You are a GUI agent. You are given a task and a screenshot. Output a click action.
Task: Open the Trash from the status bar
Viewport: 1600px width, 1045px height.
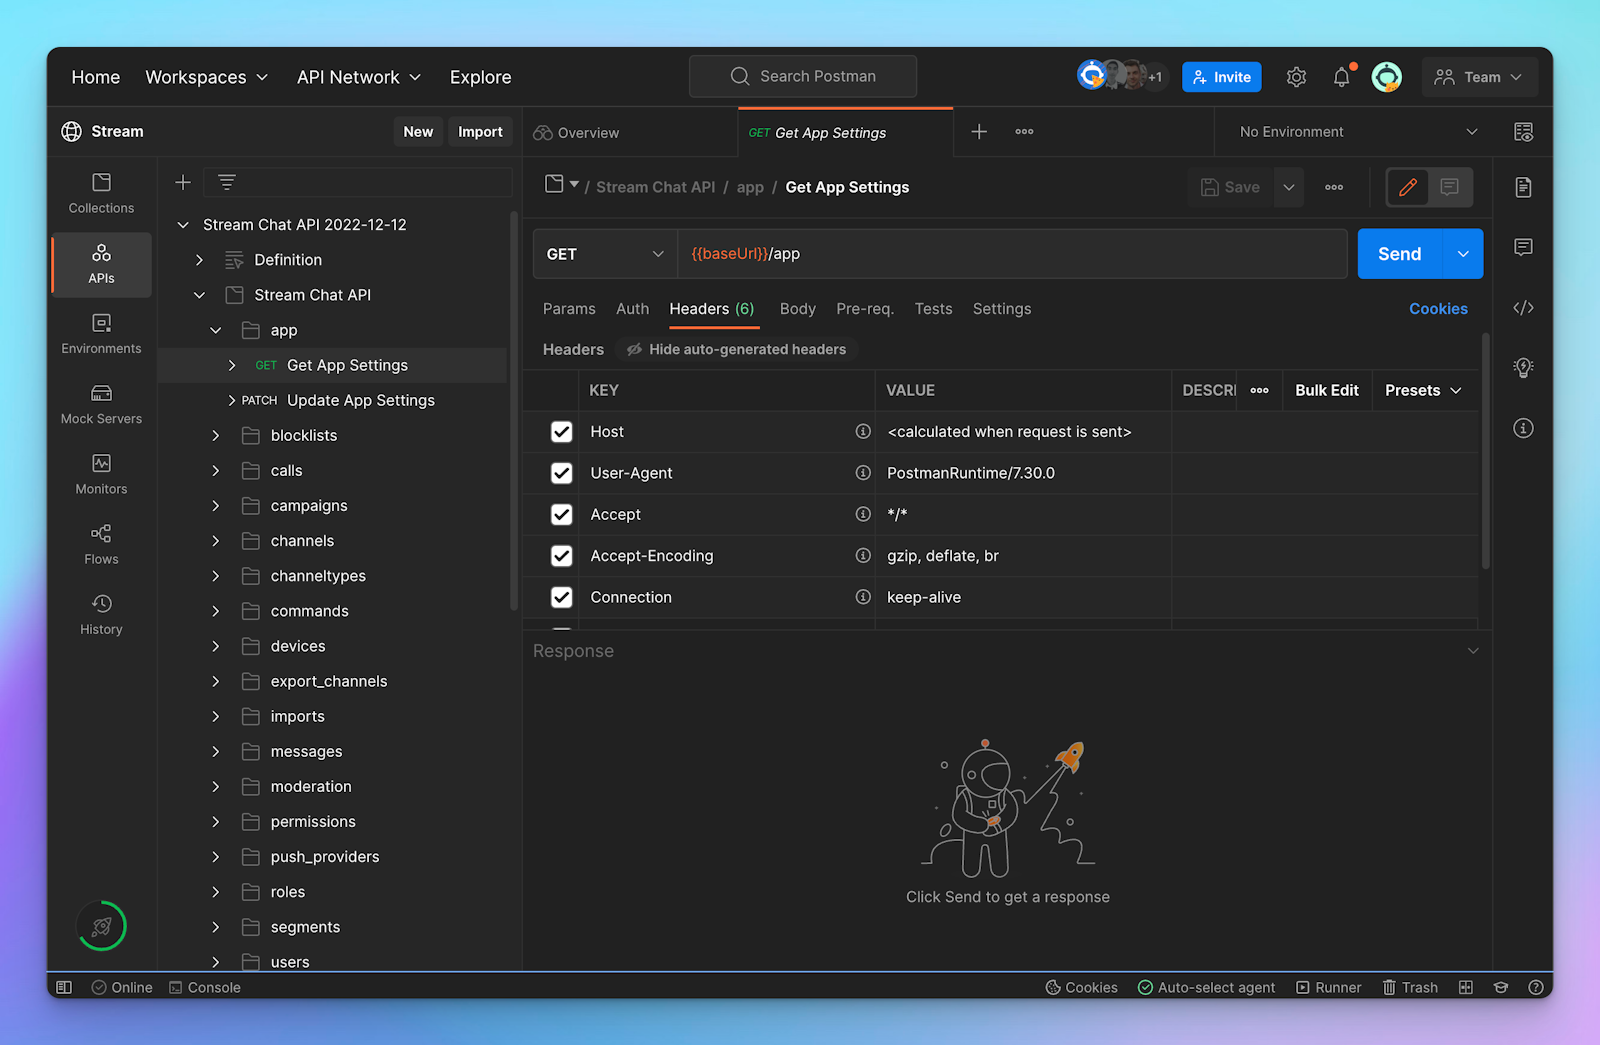coord(1410,987)
